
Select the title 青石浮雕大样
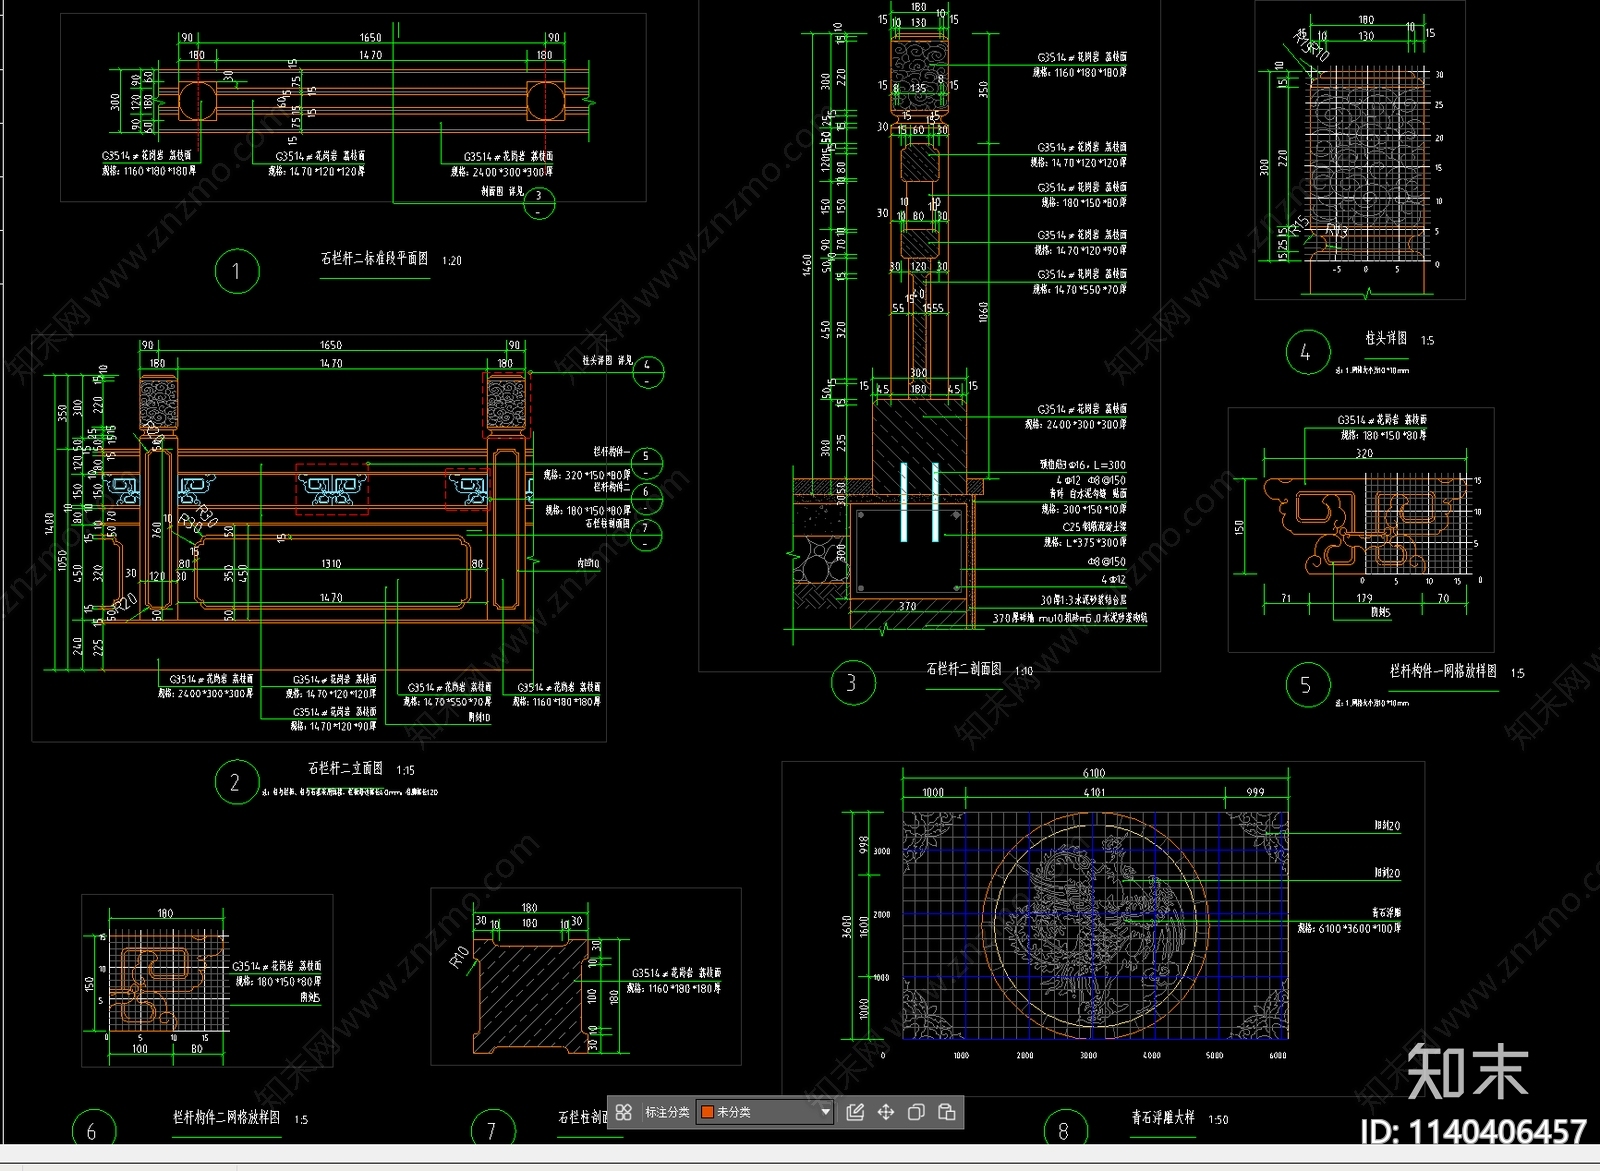click(1163, 1117)
